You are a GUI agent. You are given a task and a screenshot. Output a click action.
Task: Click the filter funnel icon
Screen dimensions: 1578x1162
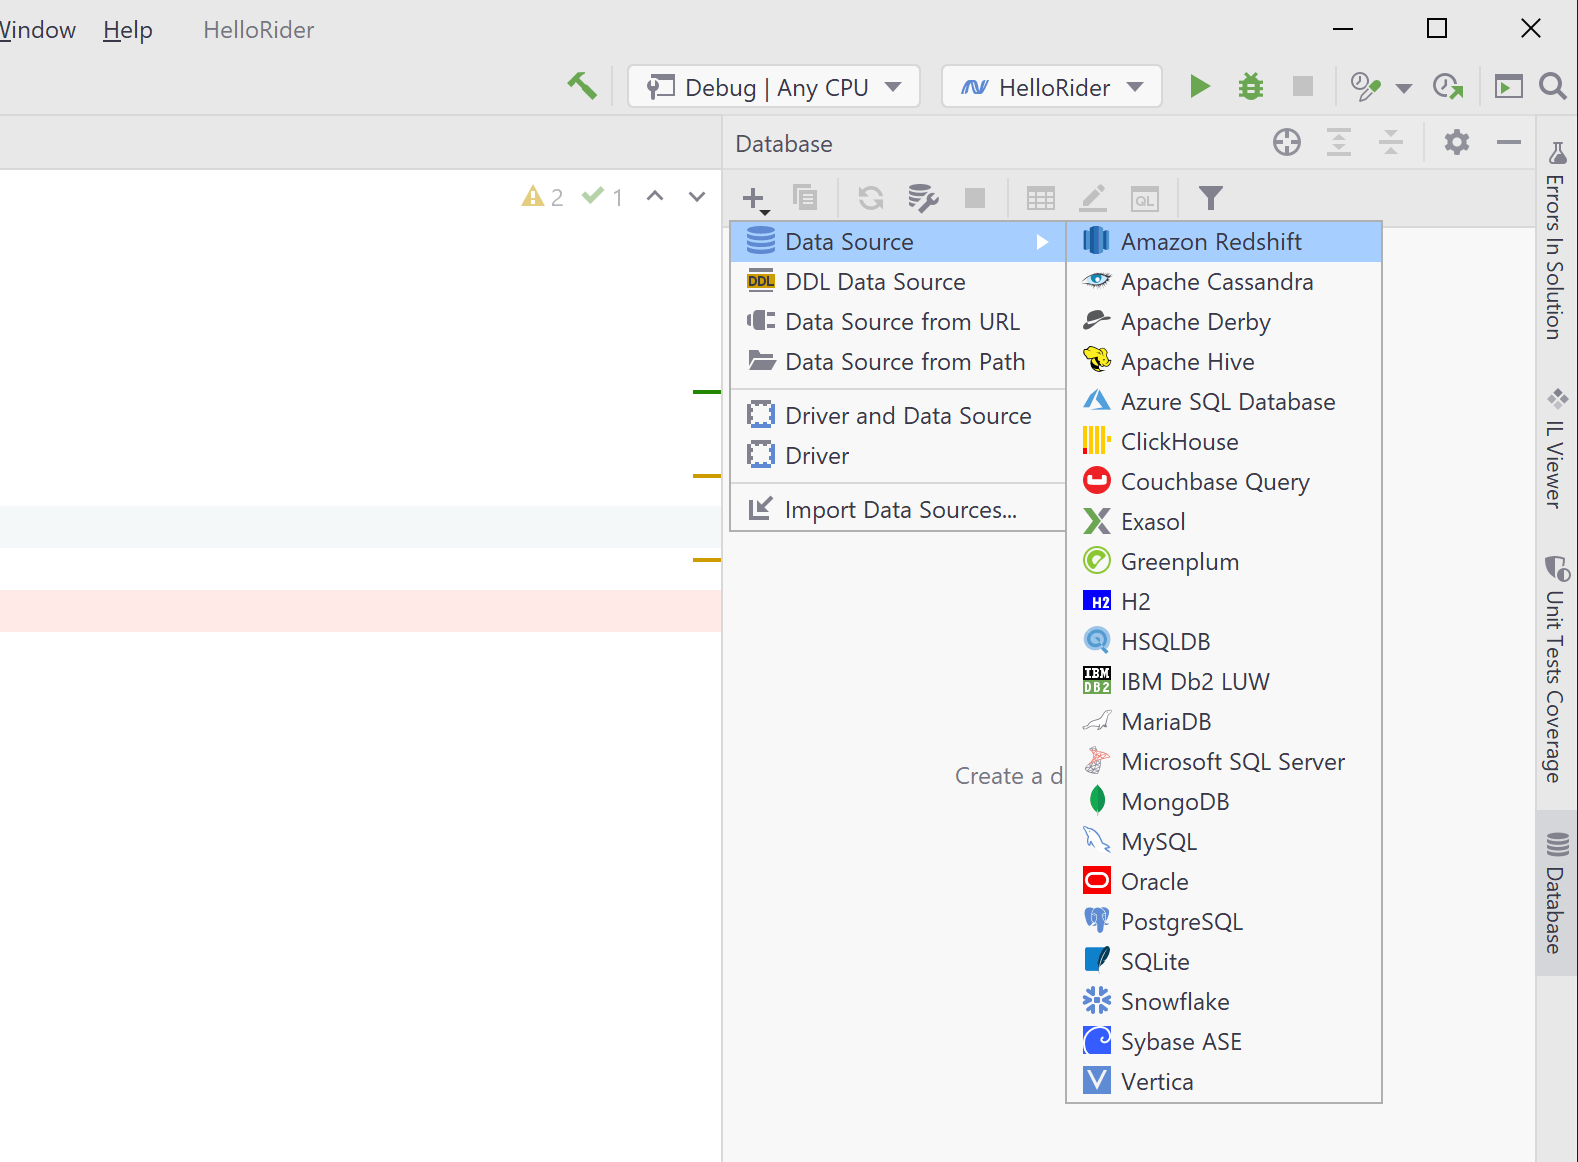click(x=1210, y=198)
